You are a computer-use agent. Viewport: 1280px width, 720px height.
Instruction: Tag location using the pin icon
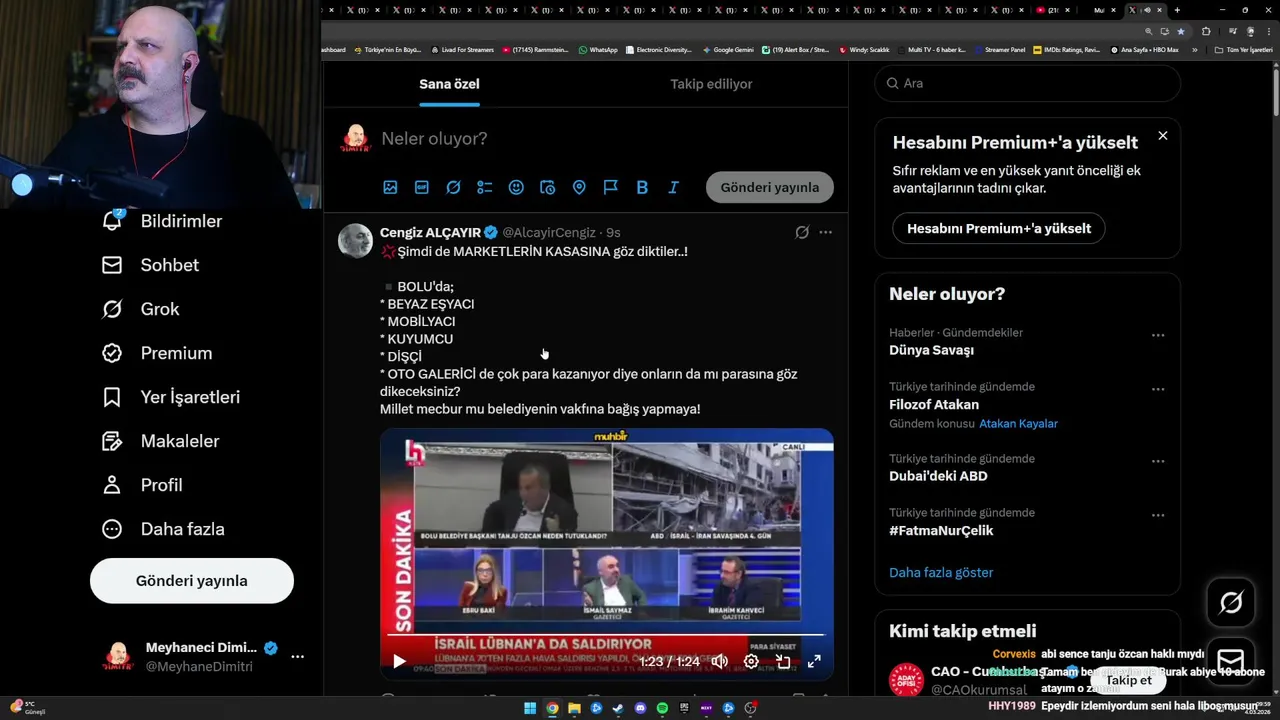[x=579, y=187]
